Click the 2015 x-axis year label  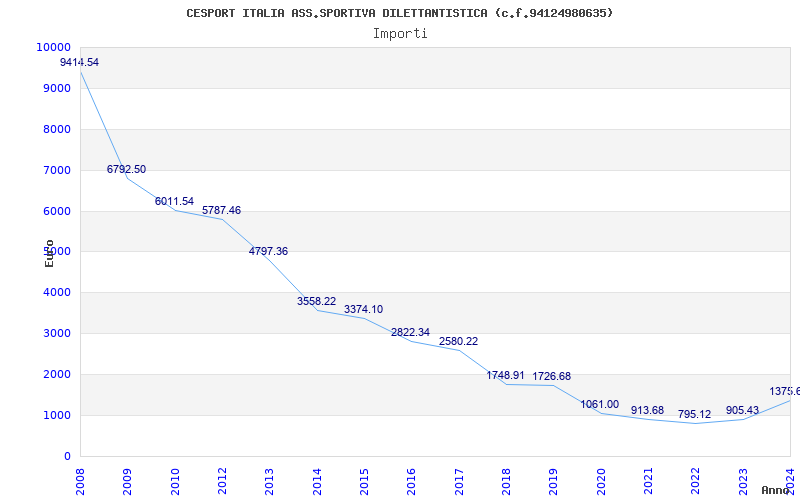point(364,481)
